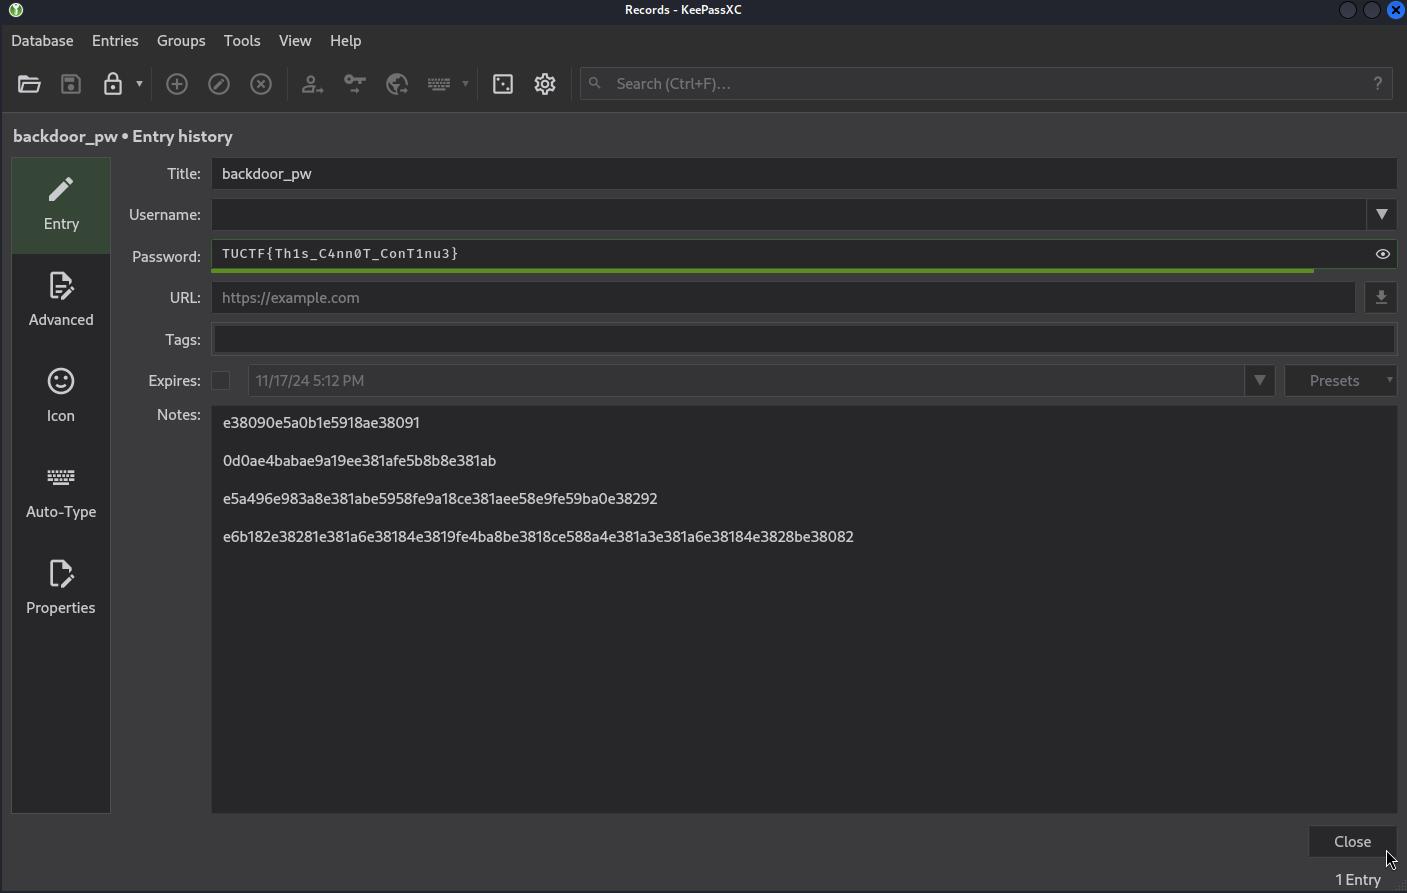Image resolution: width=1407 pixels, height=893 pixels.
Task: Select the Advanced sidebar section
Action: click(x=61, y=299)
